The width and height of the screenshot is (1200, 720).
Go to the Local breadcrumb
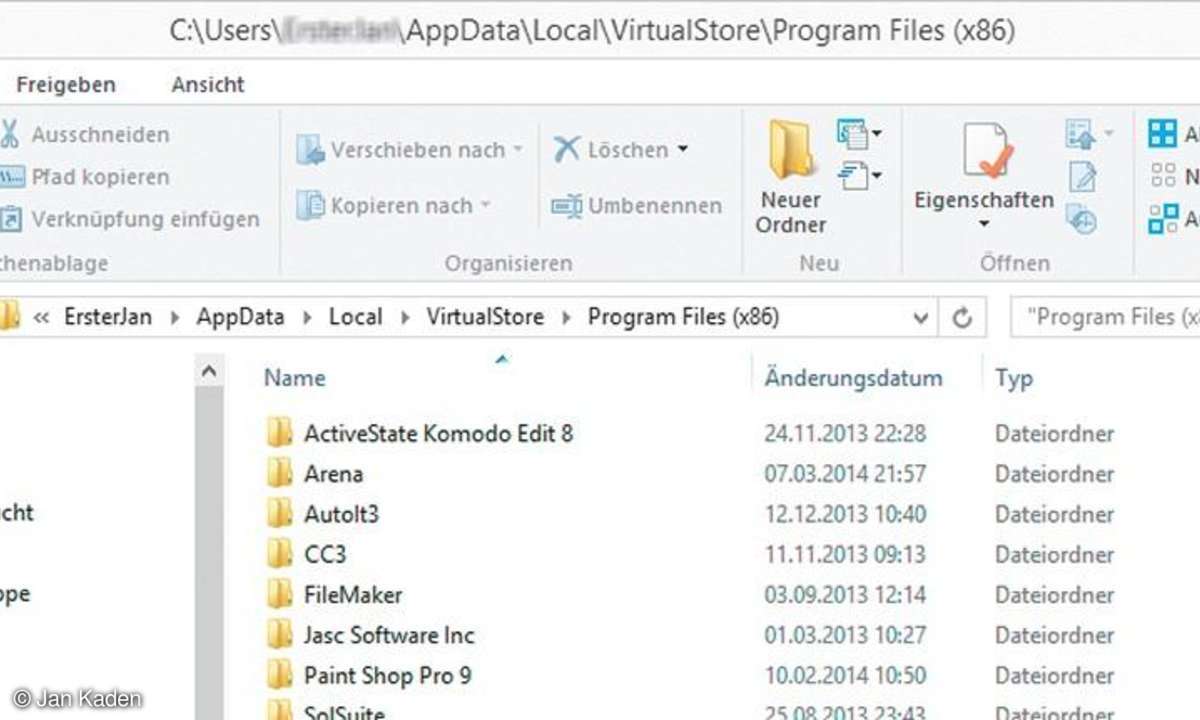355,318
